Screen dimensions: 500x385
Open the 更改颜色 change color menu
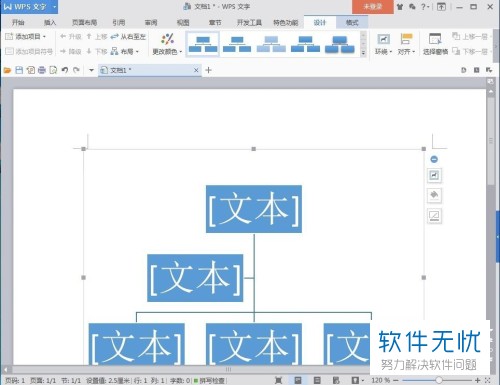pyautogui.click(x=167, y=44)
